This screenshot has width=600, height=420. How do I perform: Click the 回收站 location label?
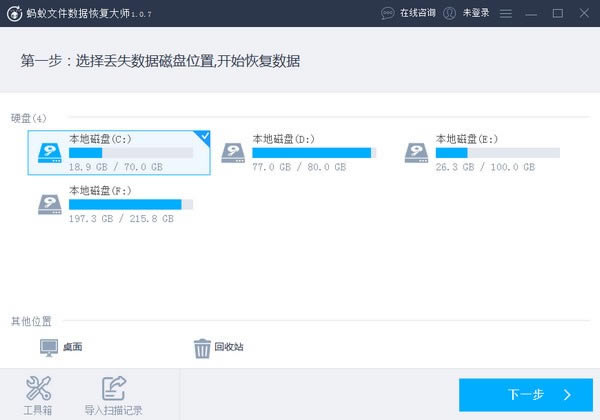tap(229, 347)
